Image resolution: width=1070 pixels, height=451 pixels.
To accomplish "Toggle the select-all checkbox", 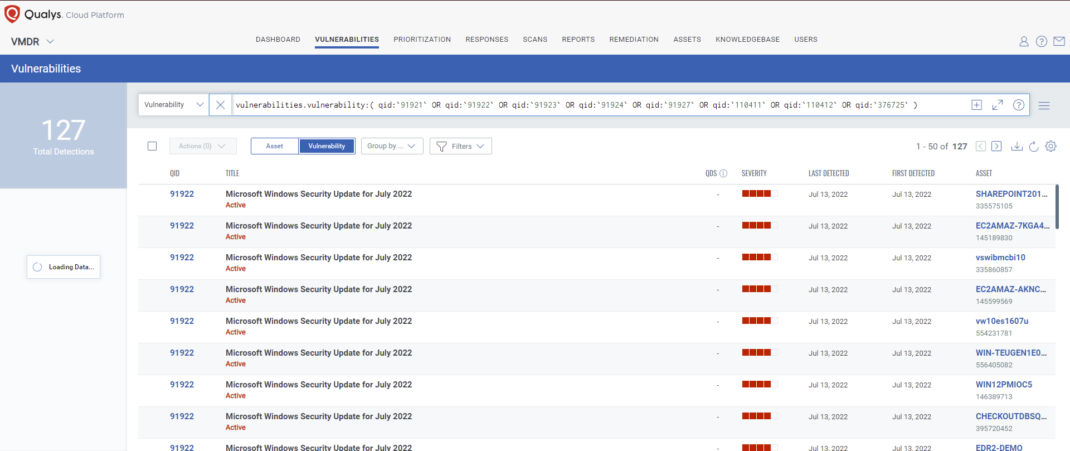I will coord(152,146).
